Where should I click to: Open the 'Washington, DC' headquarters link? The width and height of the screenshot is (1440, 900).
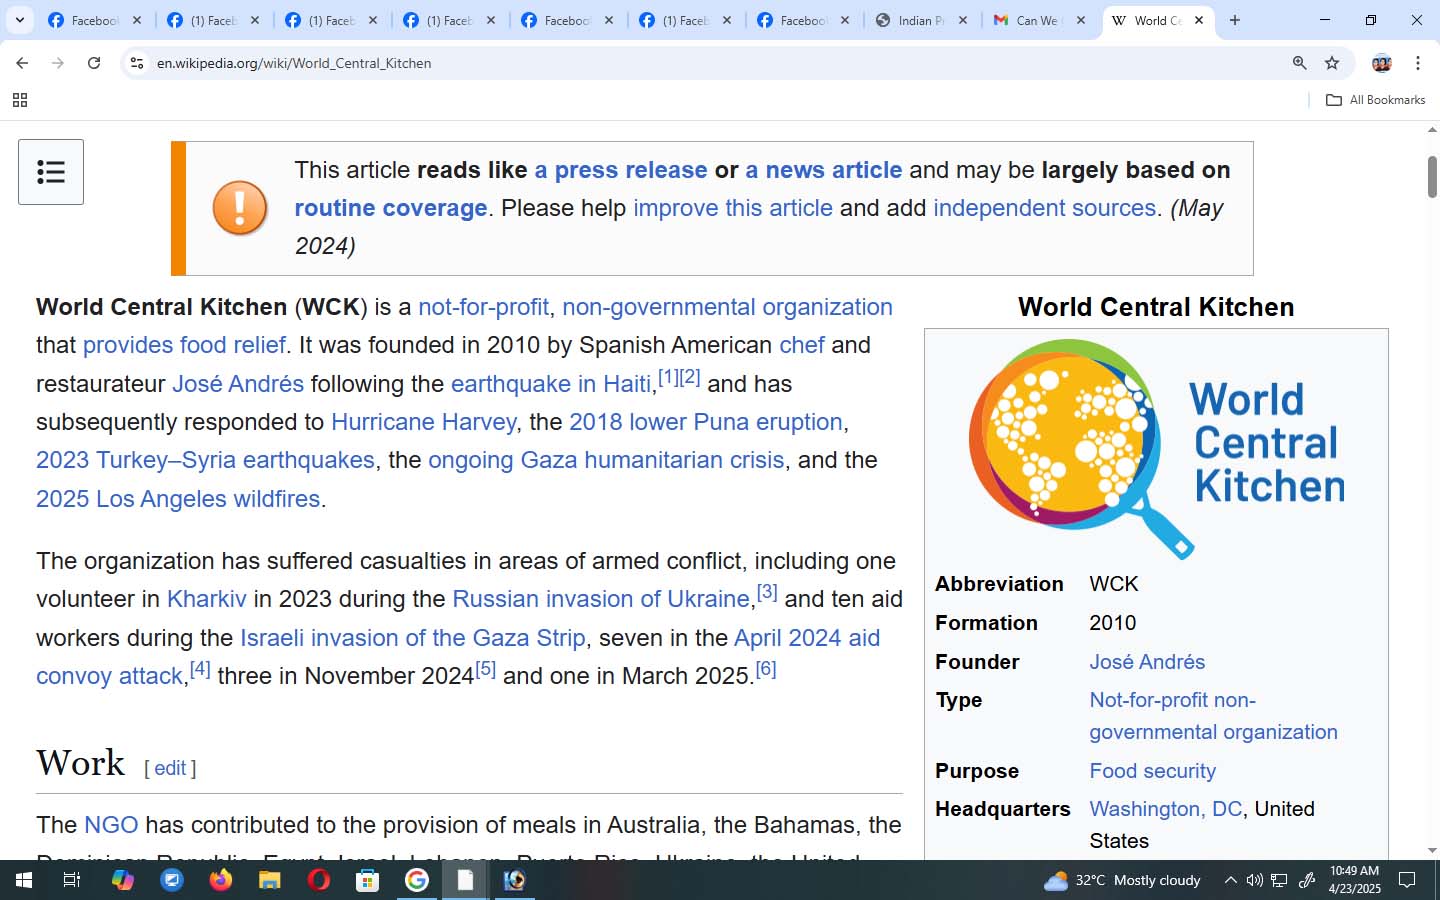(1166, 809)
